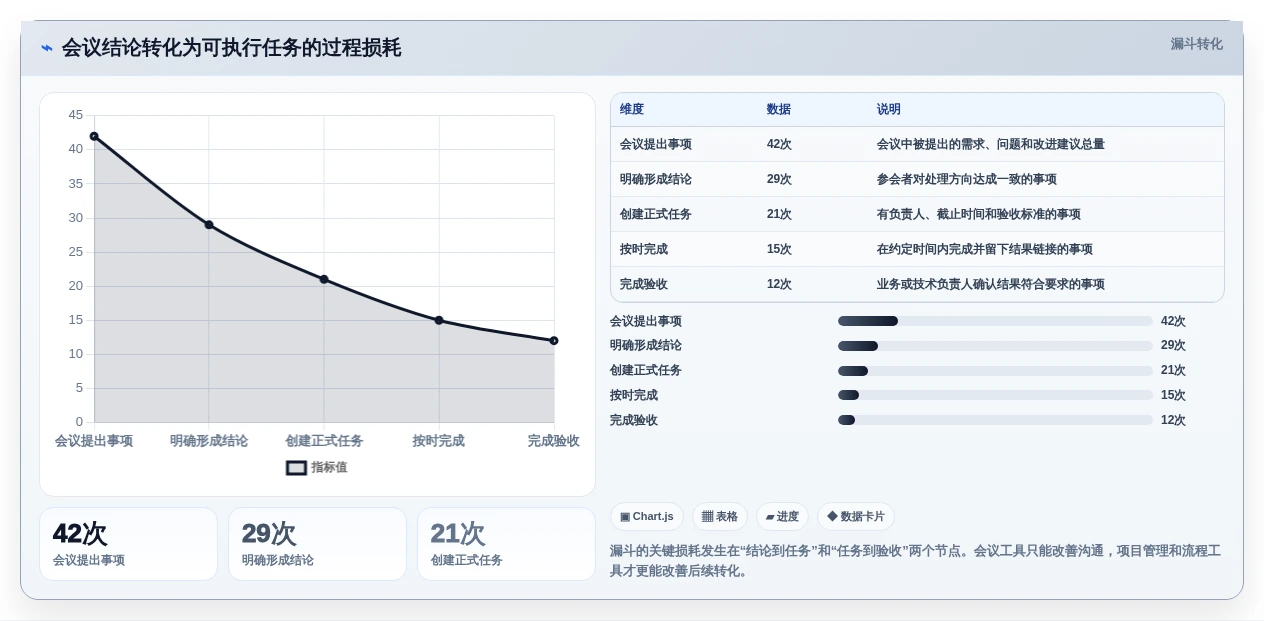Click table value 12次
This screenshot has width=1264, height=621.
[x=779, y=284]
